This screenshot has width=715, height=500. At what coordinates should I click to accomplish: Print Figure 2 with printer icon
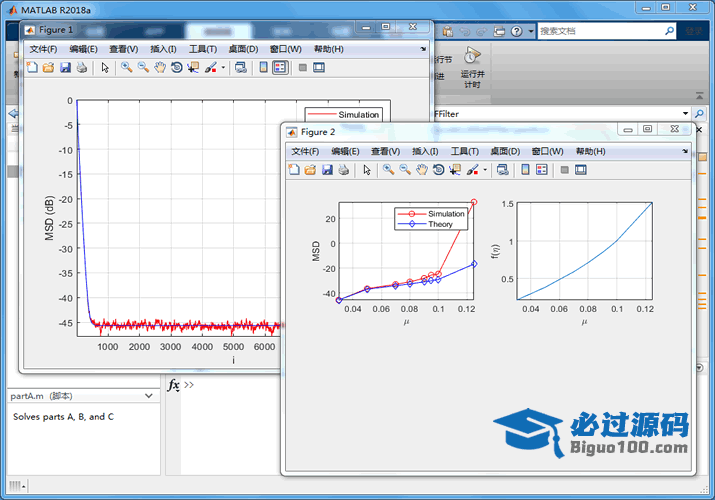point(343,170)
